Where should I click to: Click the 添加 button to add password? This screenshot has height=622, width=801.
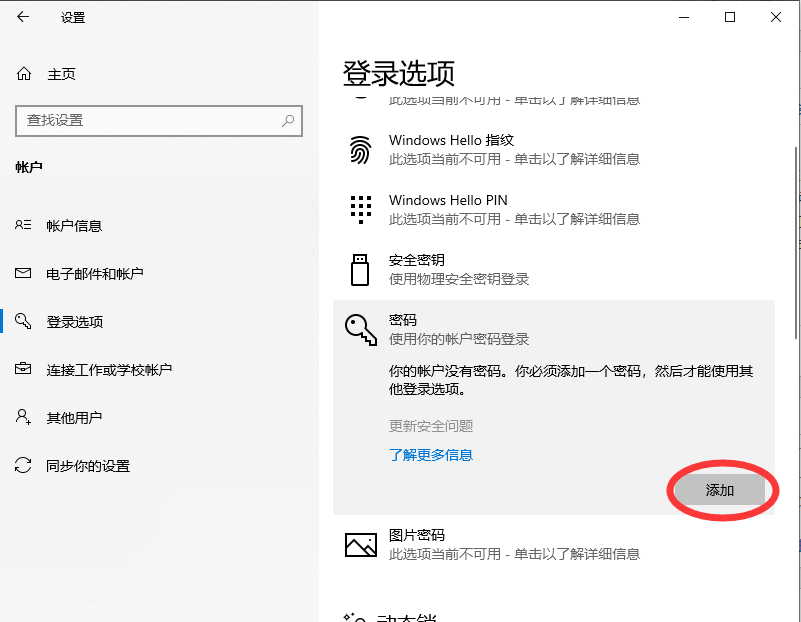[719, 490]
